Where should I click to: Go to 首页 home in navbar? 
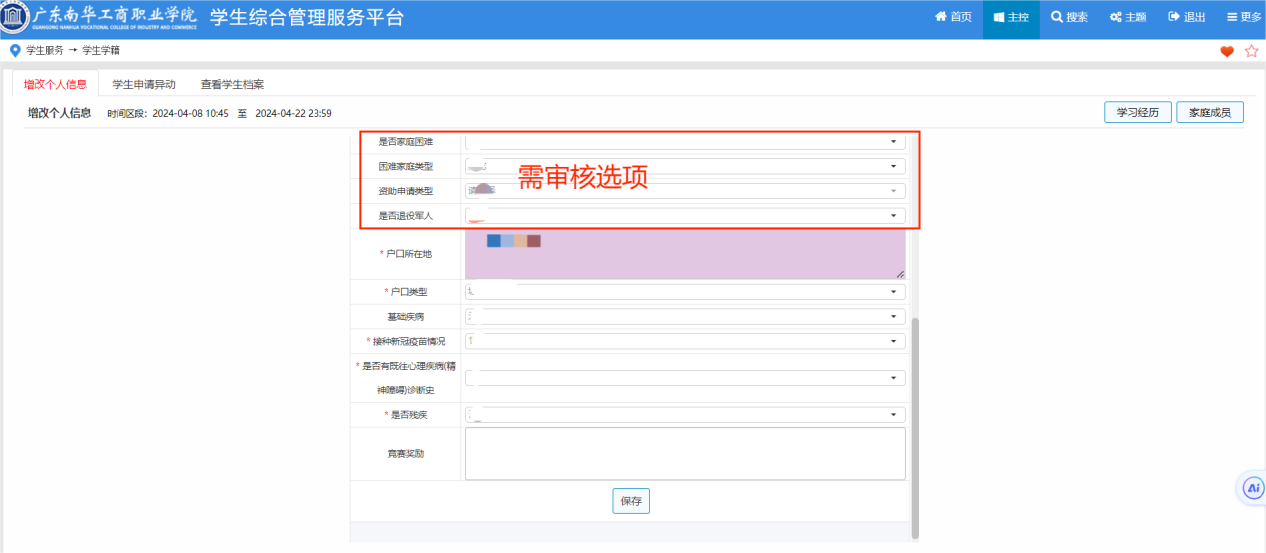tap(953, 17)
